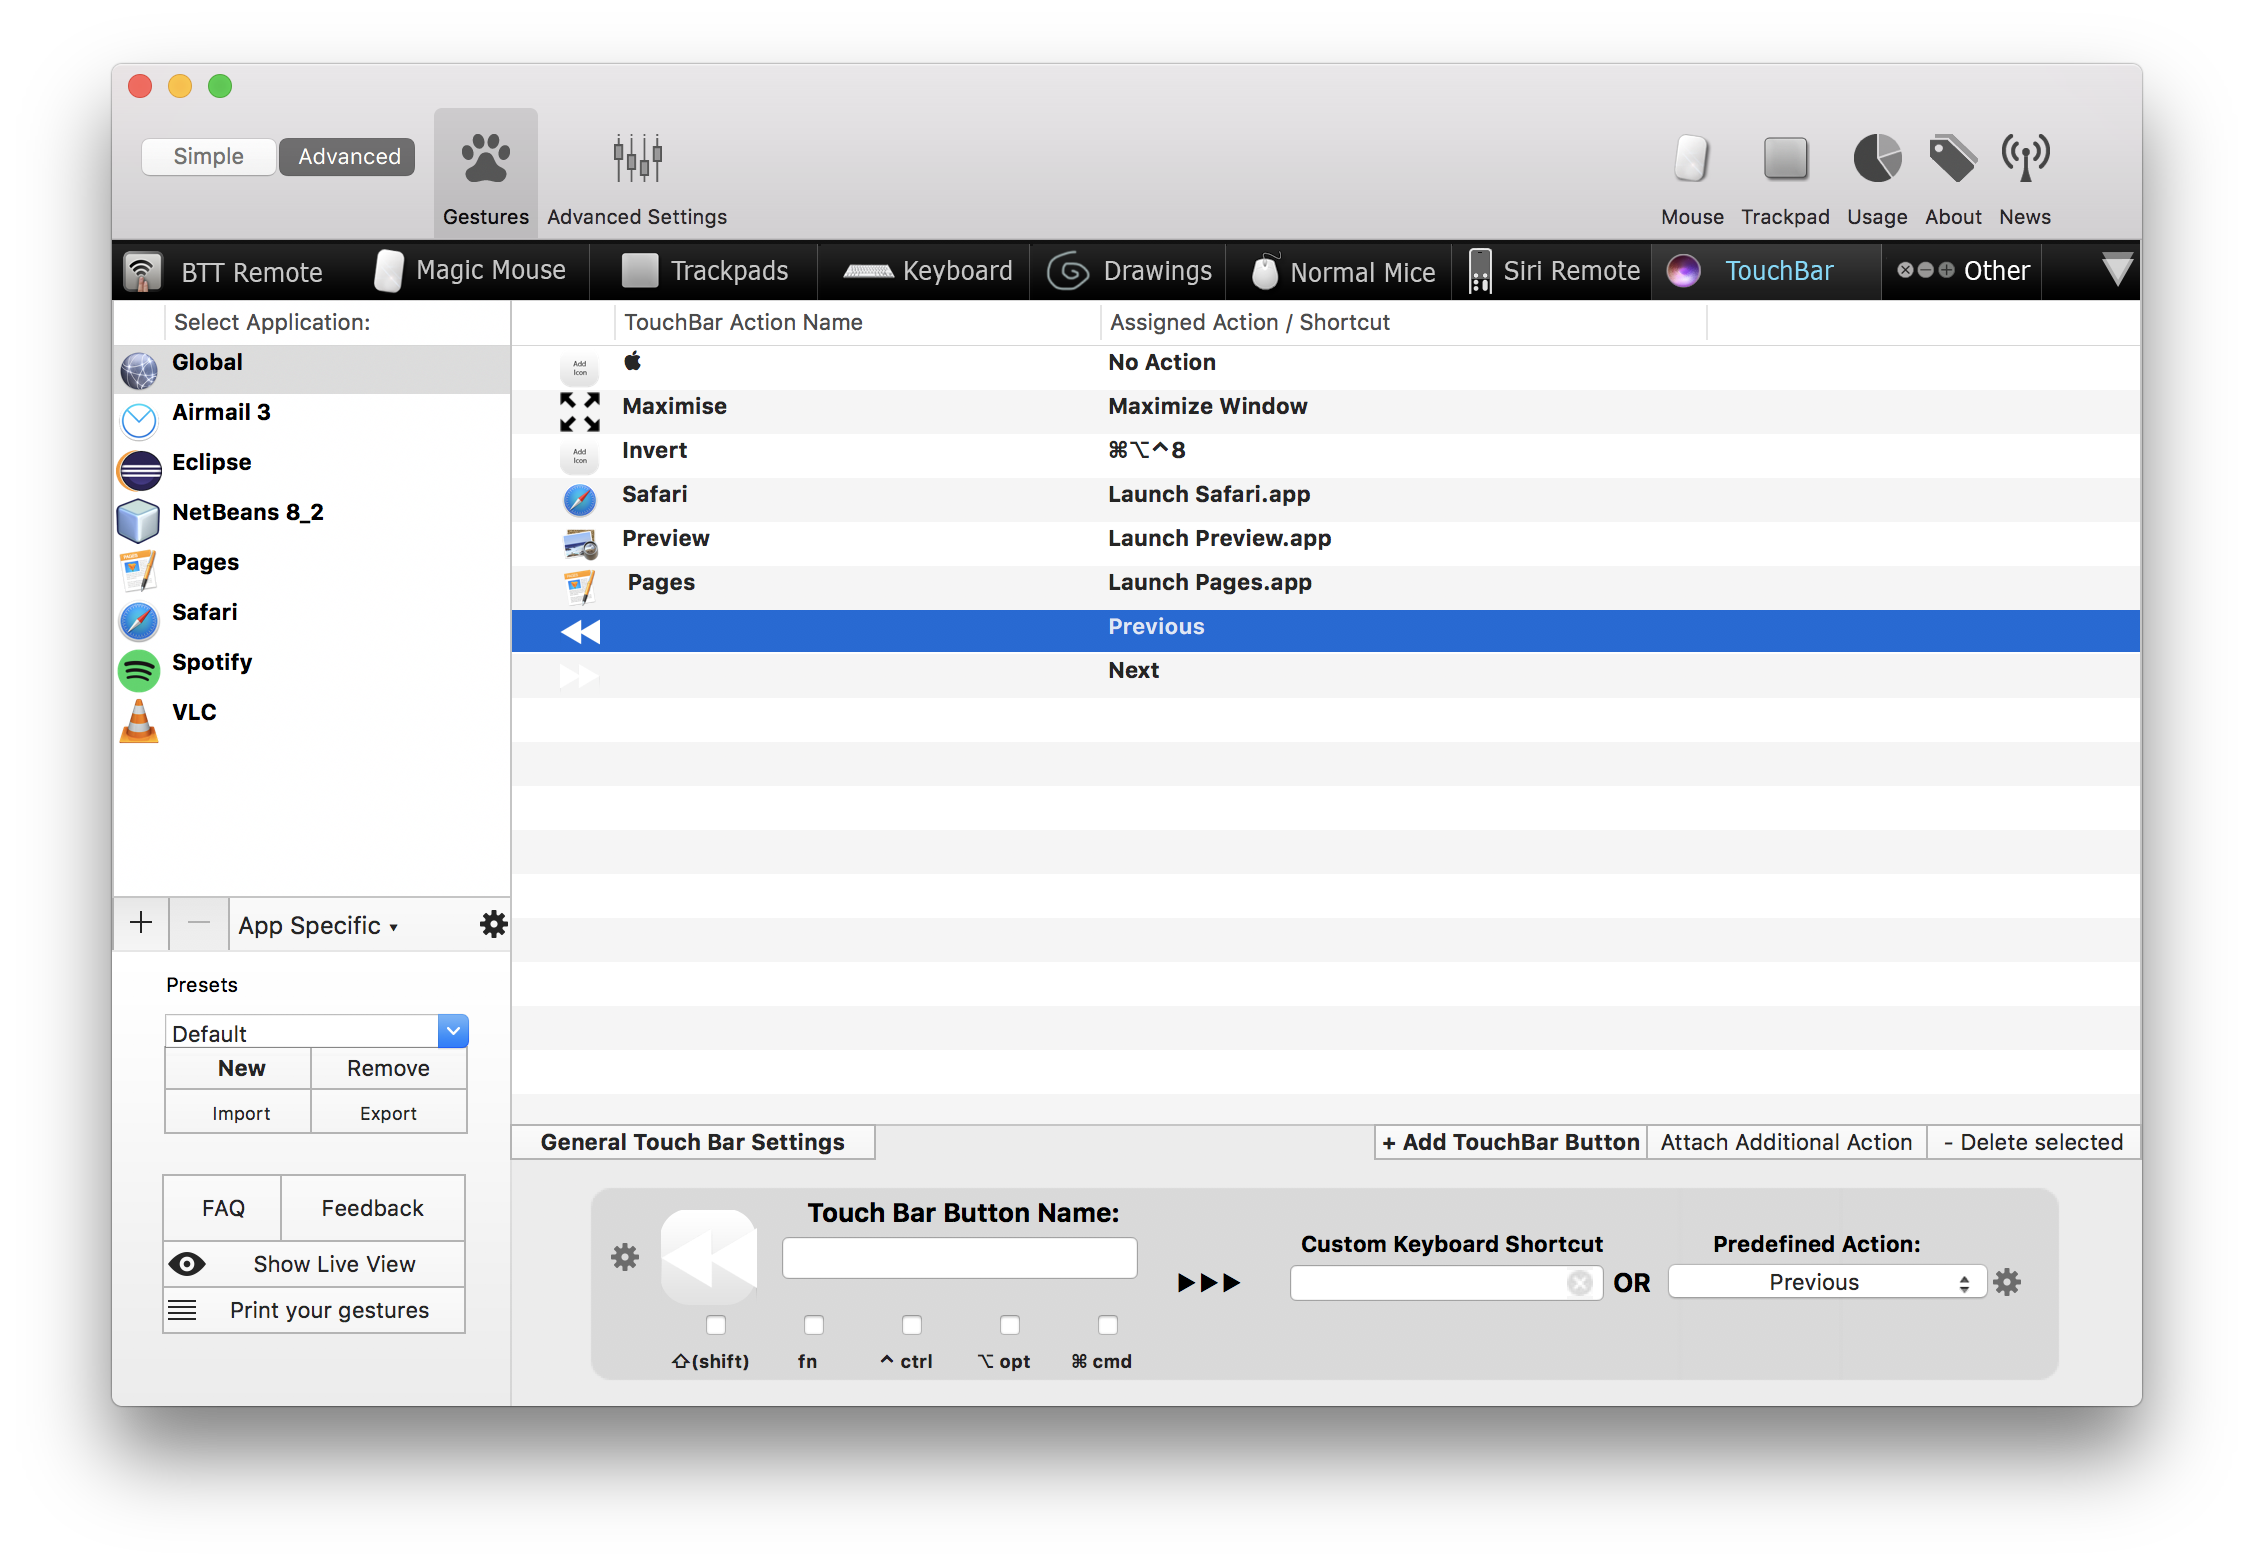The image size is (2254, 1566).
Task: Open the News antenna icon
Action: (2025, 160)
